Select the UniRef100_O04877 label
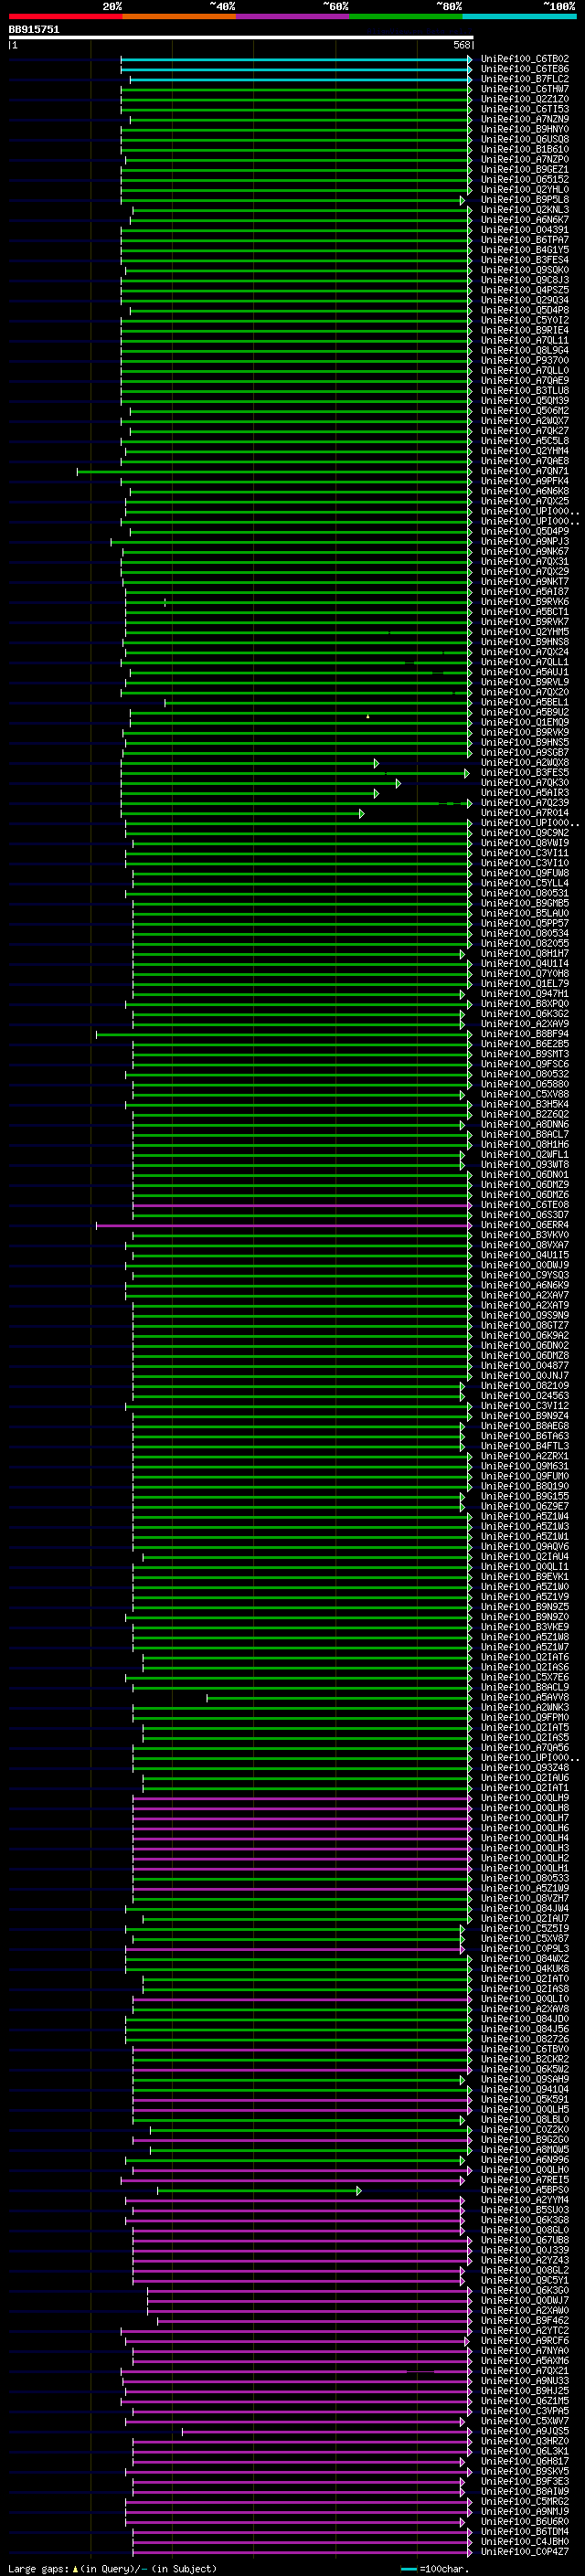Screen dimensions: 585x2576 (525, 1366)
